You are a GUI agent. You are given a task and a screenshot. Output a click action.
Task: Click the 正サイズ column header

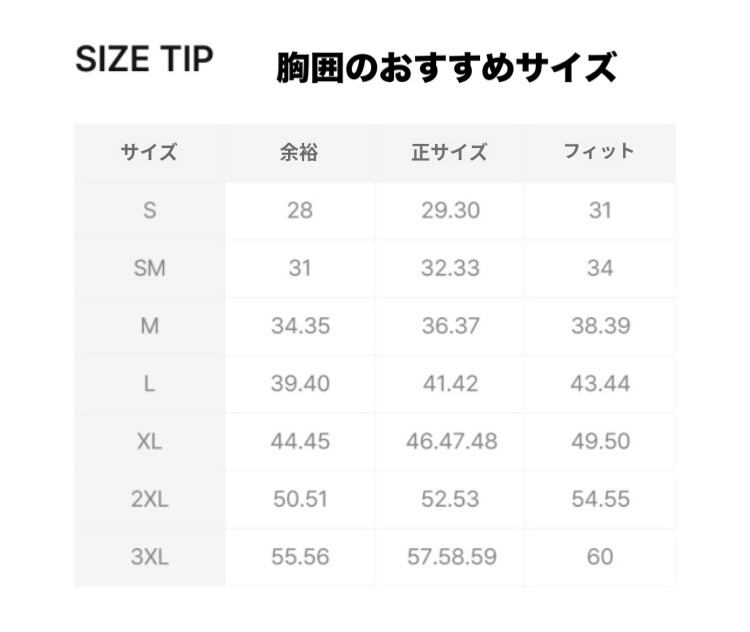point(450,153)
